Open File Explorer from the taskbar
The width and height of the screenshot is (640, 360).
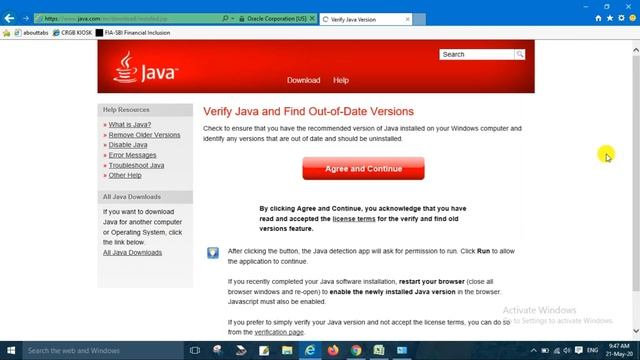pos(287,351)
